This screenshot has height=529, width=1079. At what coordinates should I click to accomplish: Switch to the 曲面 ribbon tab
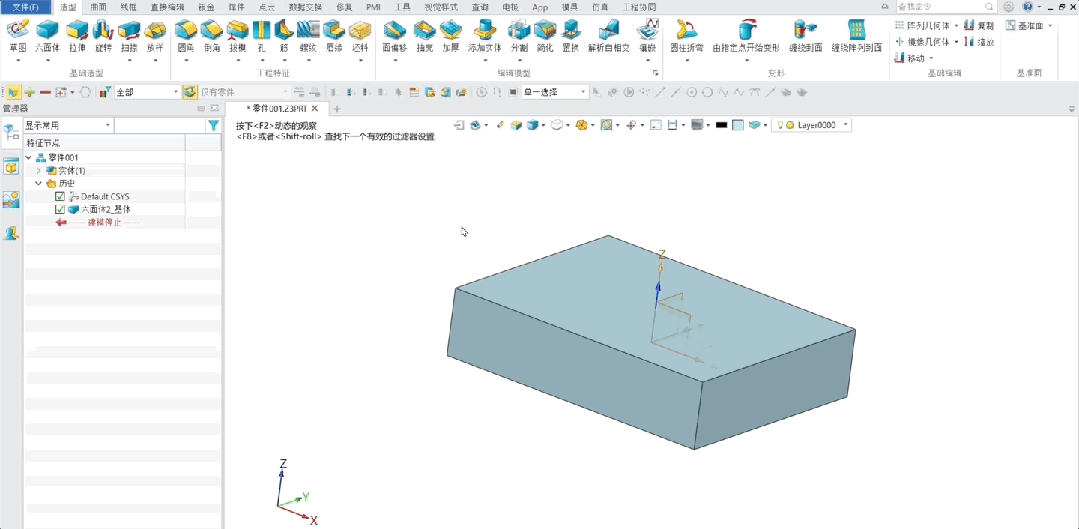(99, 7)
